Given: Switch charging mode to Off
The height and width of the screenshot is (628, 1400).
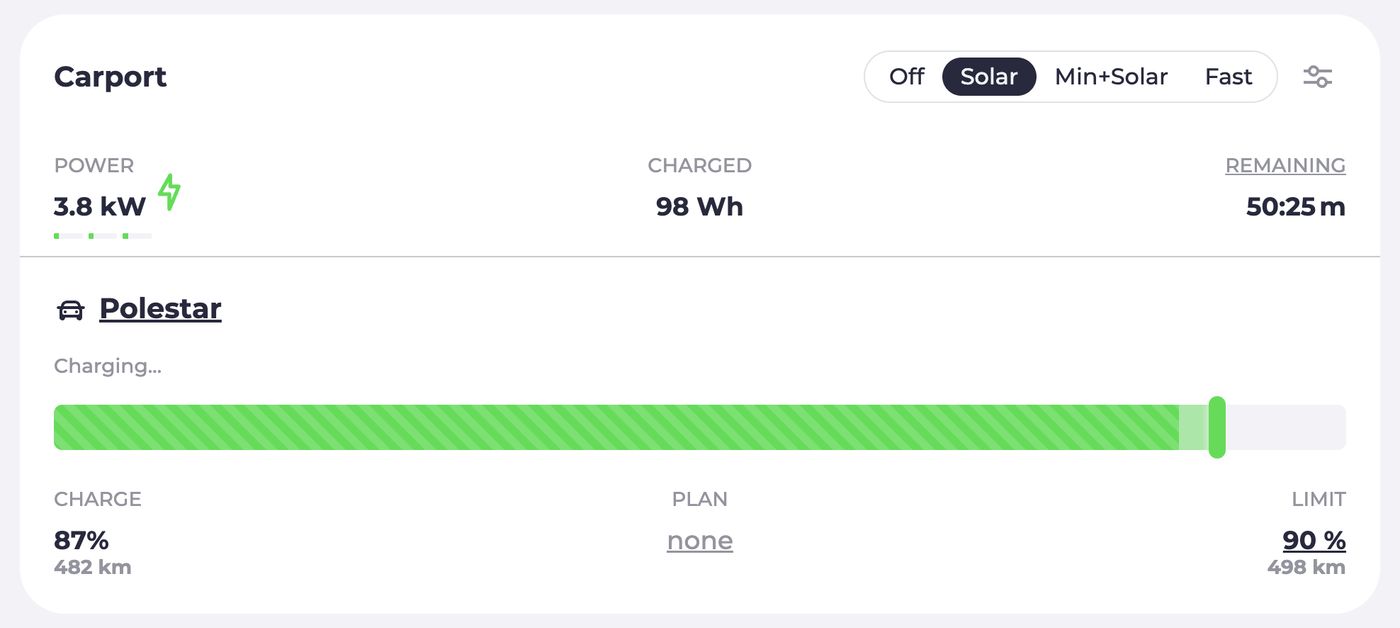Looking at the screenshot, I should point(906,77).
